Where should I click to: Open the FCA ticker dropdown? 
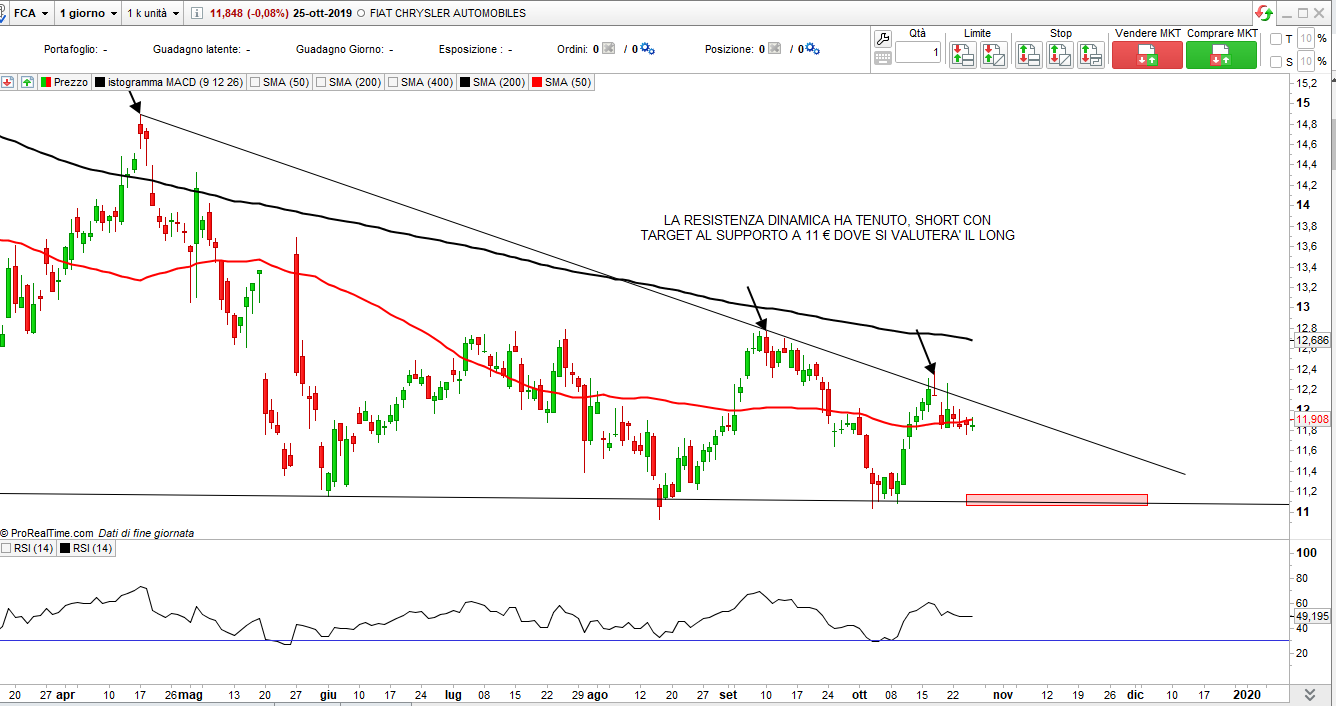click(30, 13)
